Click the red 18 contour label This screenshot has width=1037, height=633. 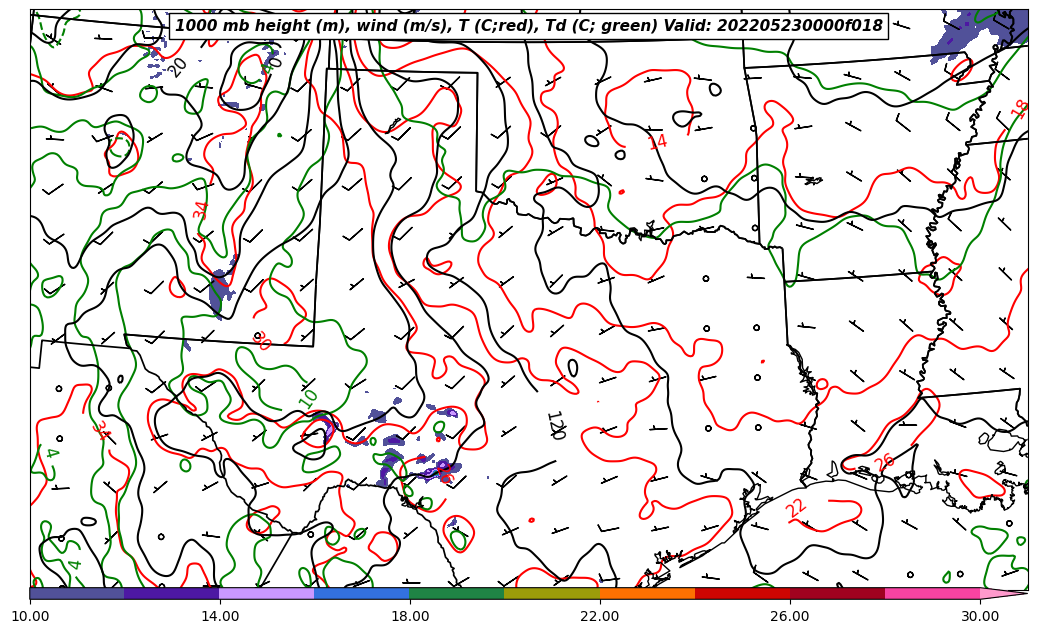[x=1020, y=108]
